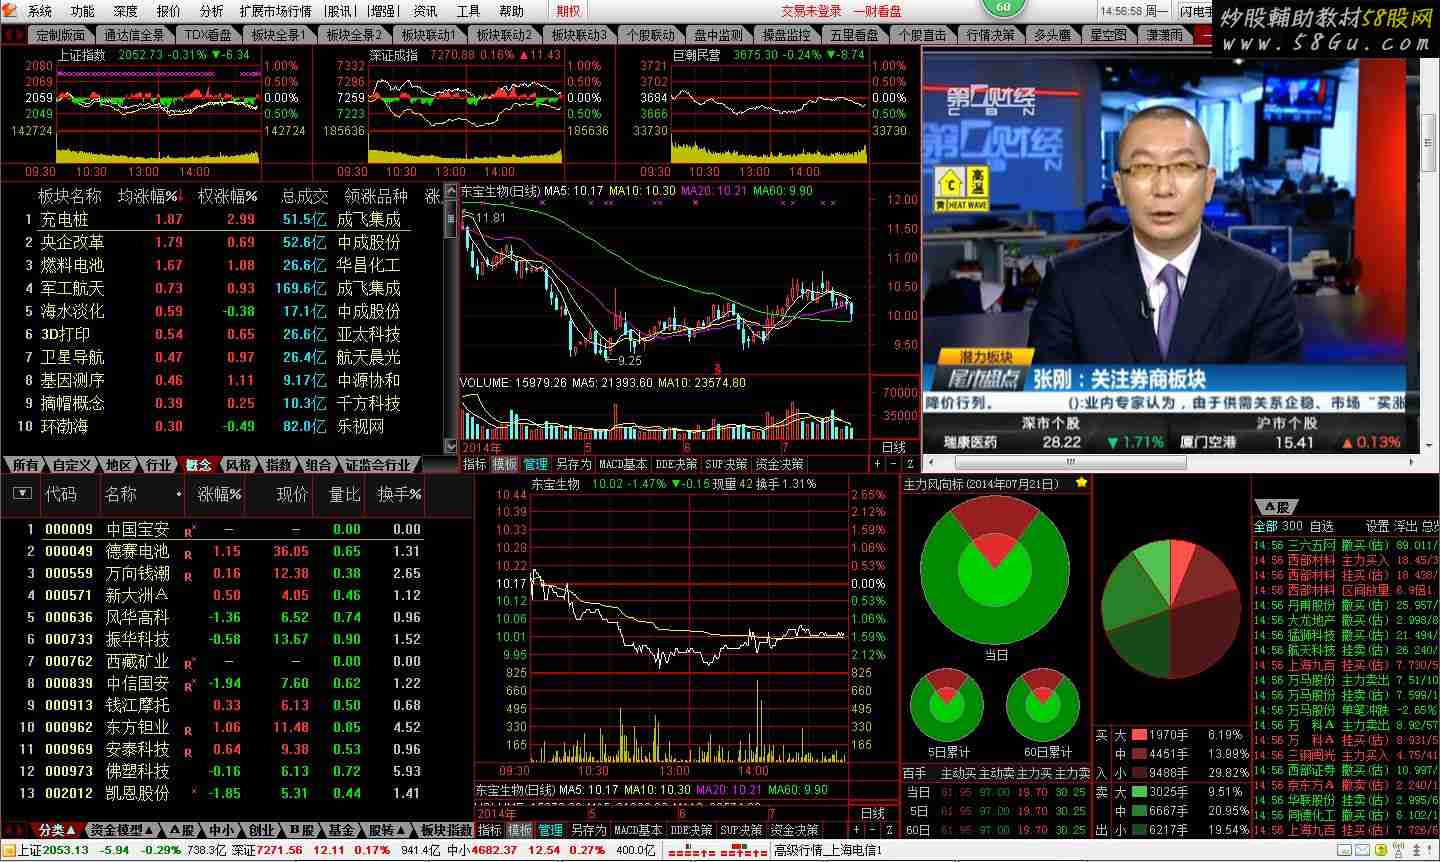Click the small dot sort marker next to 名称 header
Viewport: 1440px width, 862px height.
click(179, 494)
